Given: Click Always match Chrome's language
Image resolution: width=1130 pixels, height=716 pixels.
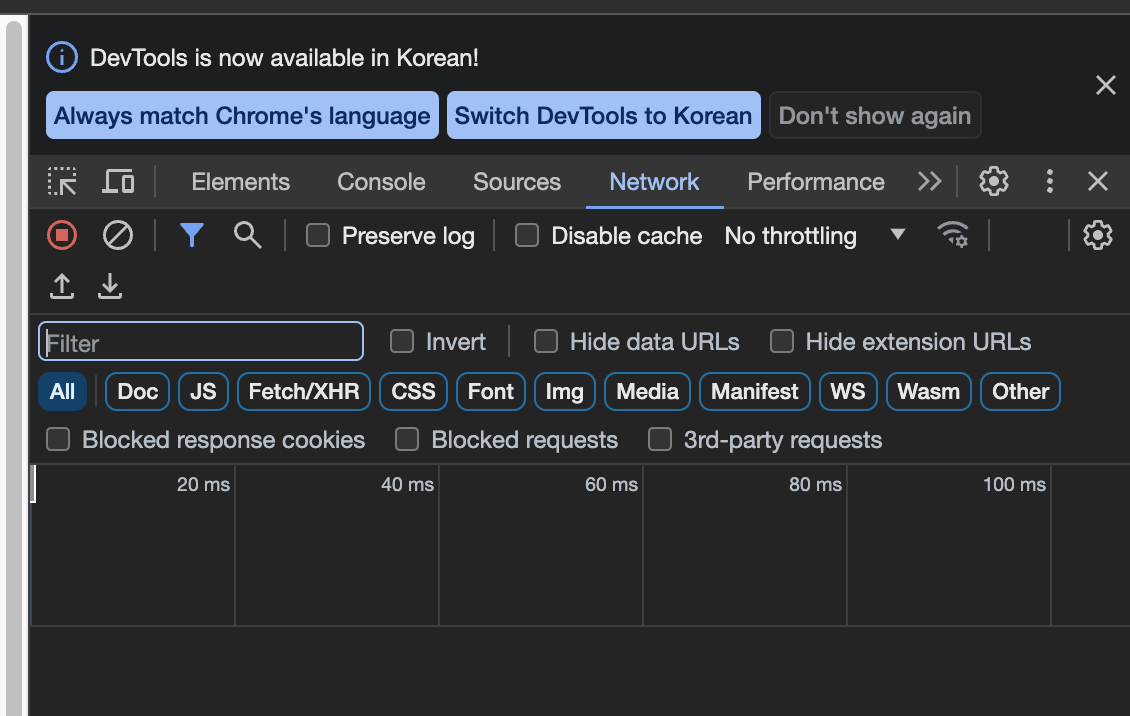Looking at the screenshot, I should pyautogui.click(x=242, y=115).
